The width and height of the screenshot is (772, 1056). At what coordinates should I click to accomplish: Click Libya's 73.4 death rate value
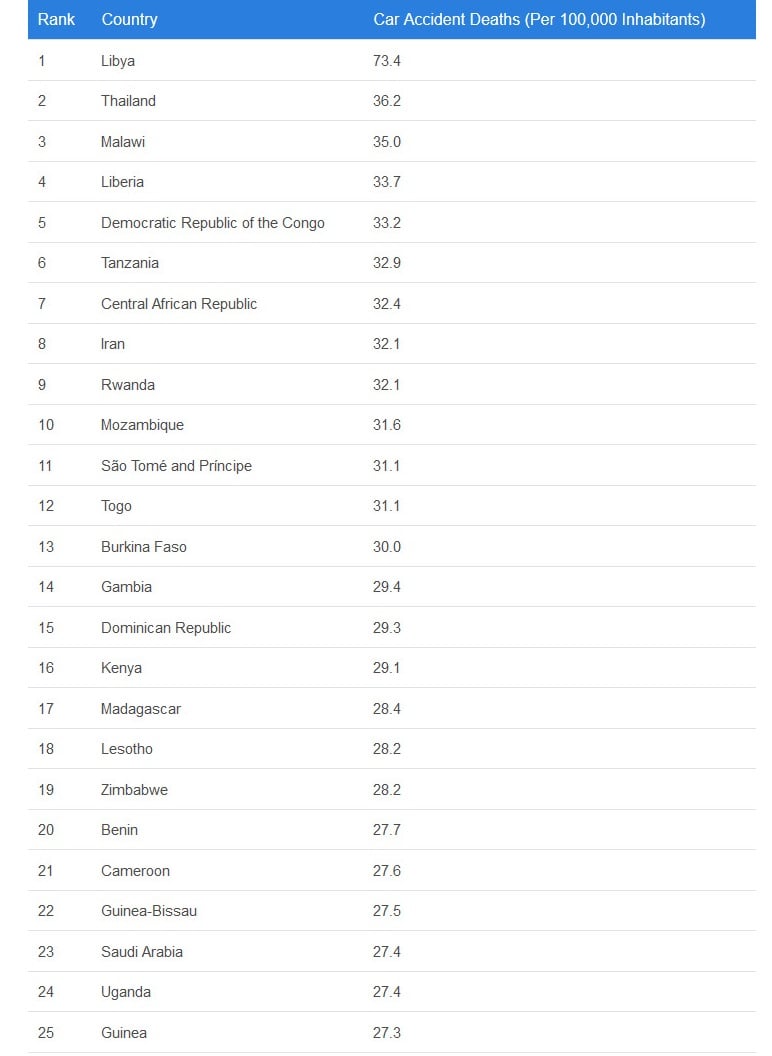click(387, 61)
